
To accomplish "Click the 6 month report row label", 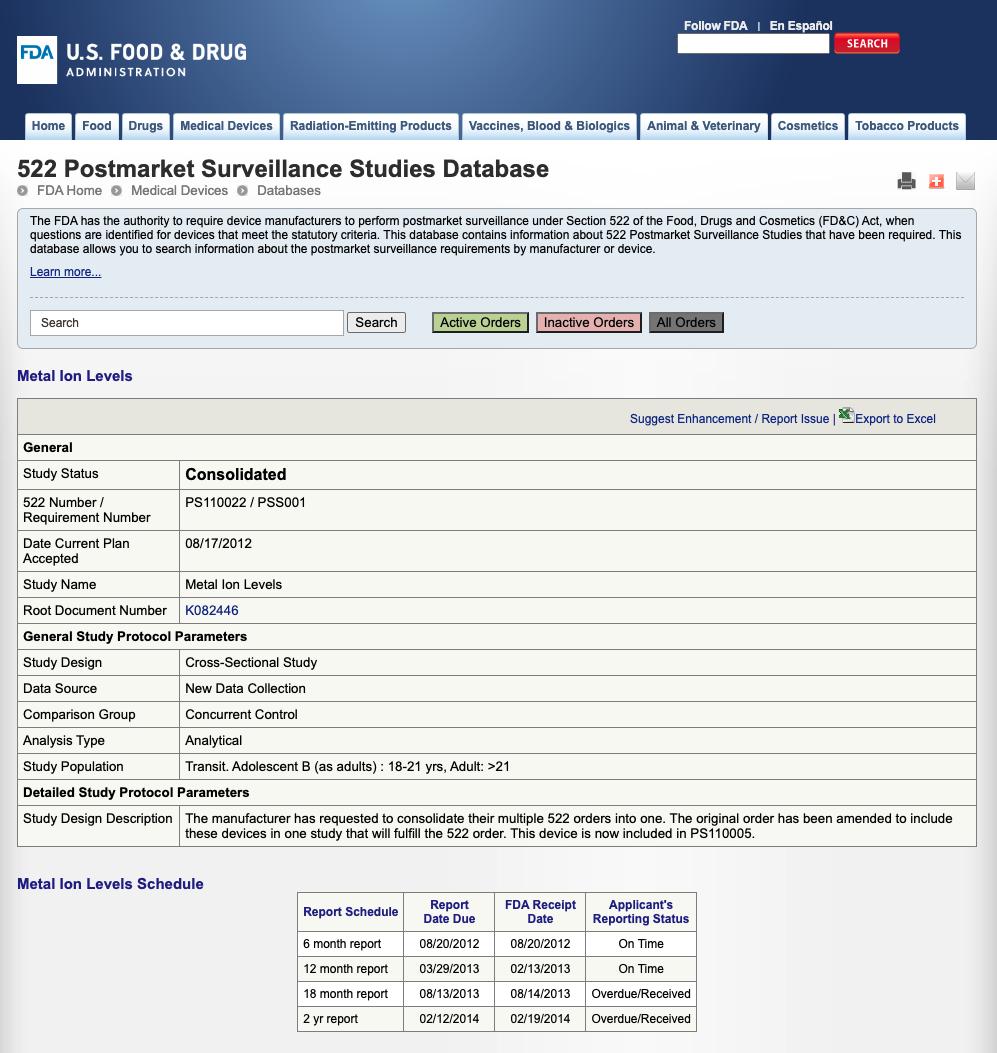I will click(342, 944).
